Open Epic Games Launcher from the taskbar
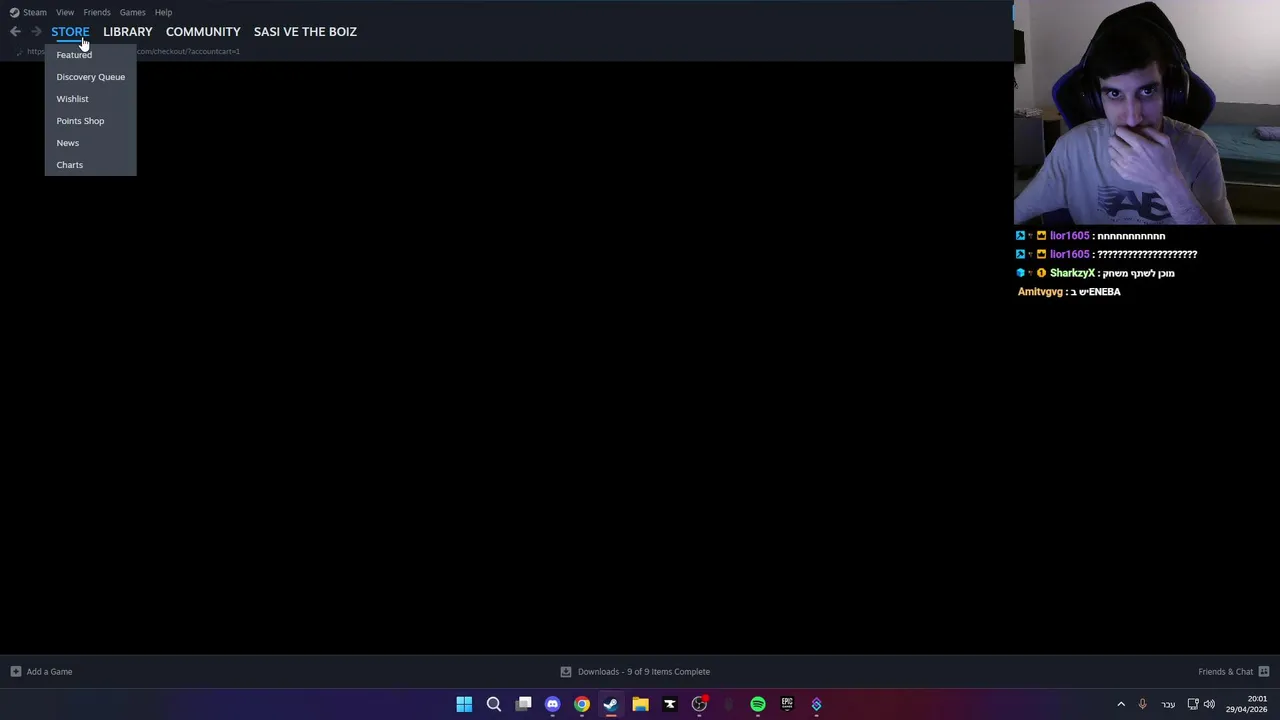Image resolution: width=1280 pixels, height=720 pixels. point(787,704)
